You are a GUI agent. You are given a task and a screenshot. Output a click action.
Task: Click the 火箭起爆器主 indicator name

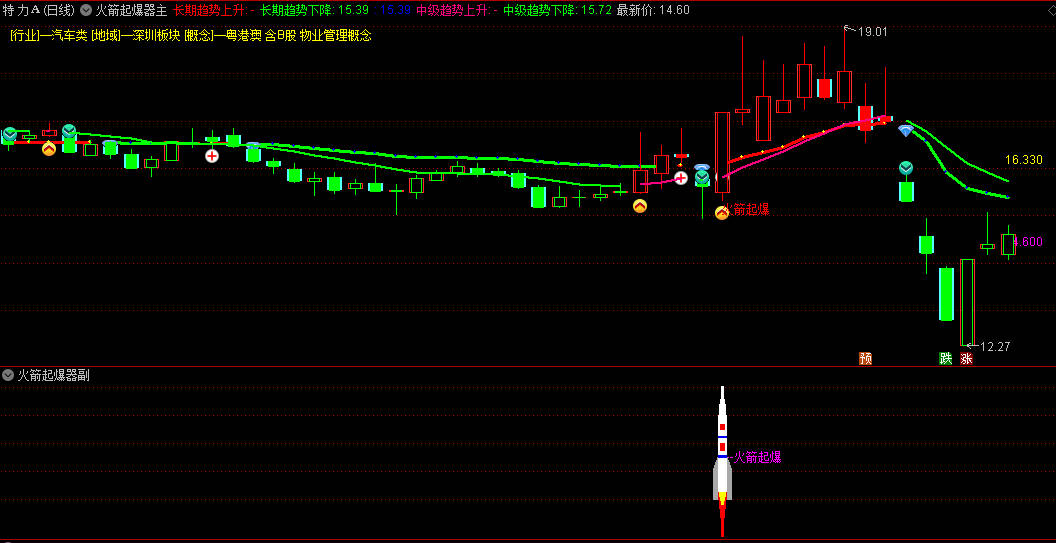click(x=131, y=10)
